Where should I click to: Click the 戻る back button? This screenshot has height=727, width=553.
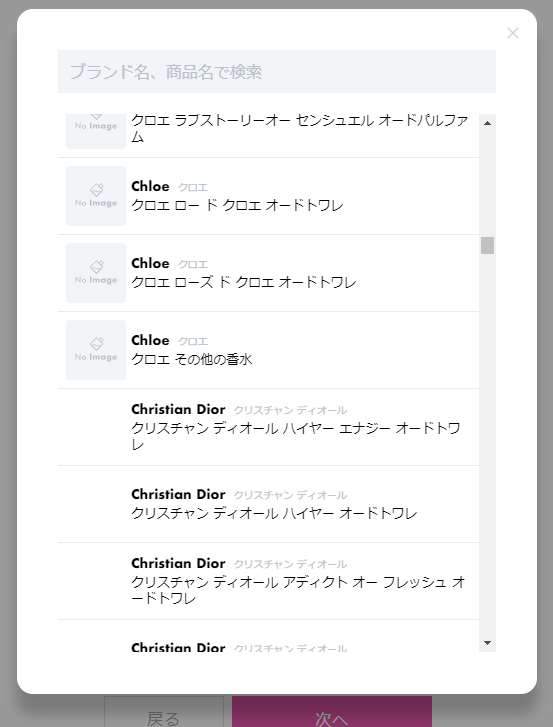pos(164,712)
